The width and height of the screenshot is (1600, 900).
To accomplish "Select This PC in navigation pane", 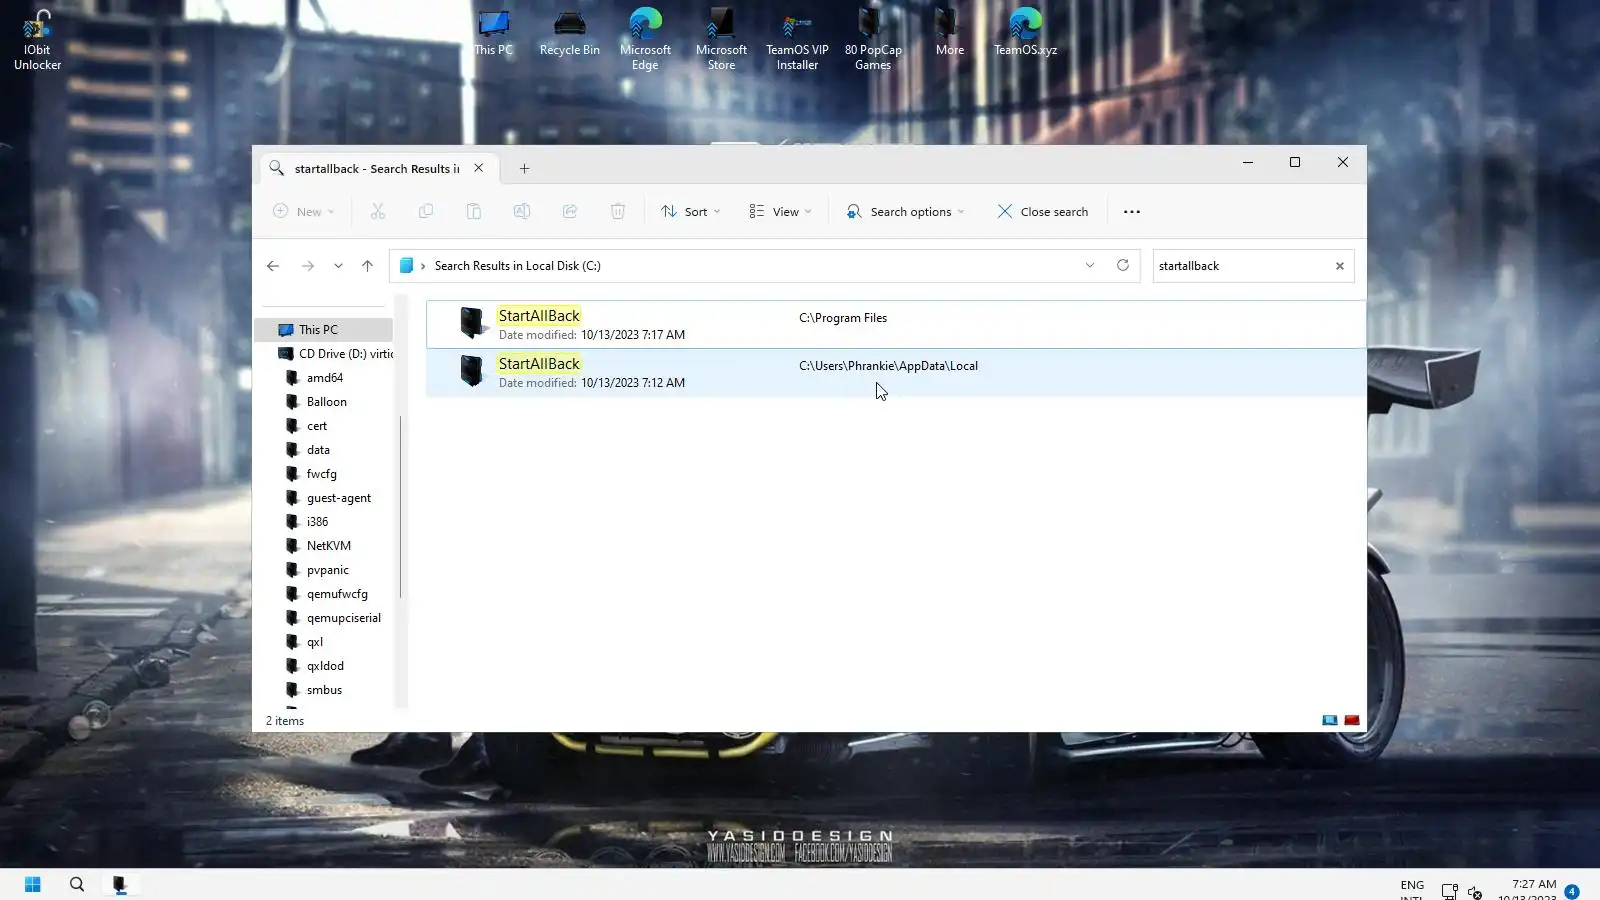I will 323,330.
